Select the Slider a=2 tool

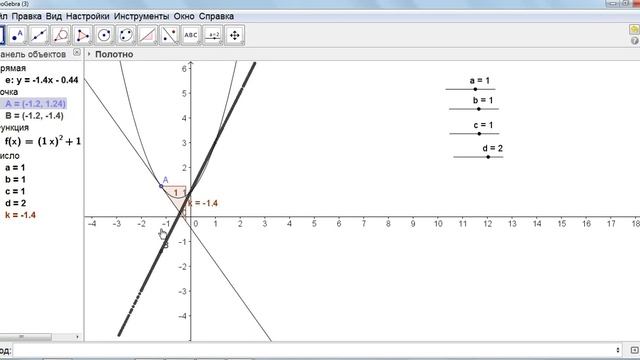point(213,35)
